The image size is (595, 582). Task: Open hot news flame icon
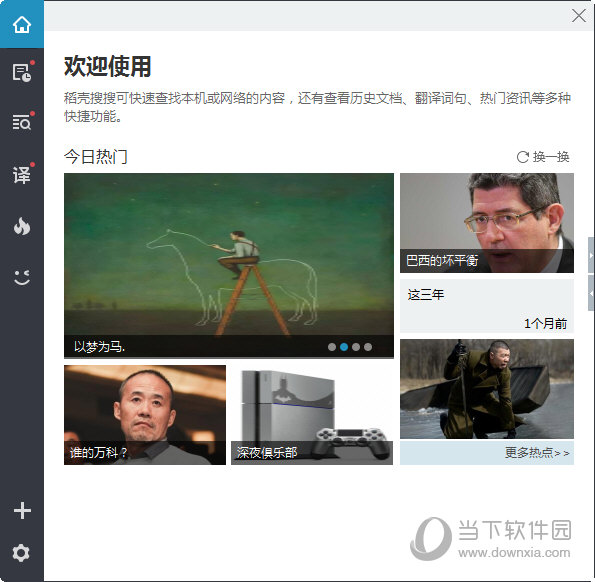coord(22,226)
